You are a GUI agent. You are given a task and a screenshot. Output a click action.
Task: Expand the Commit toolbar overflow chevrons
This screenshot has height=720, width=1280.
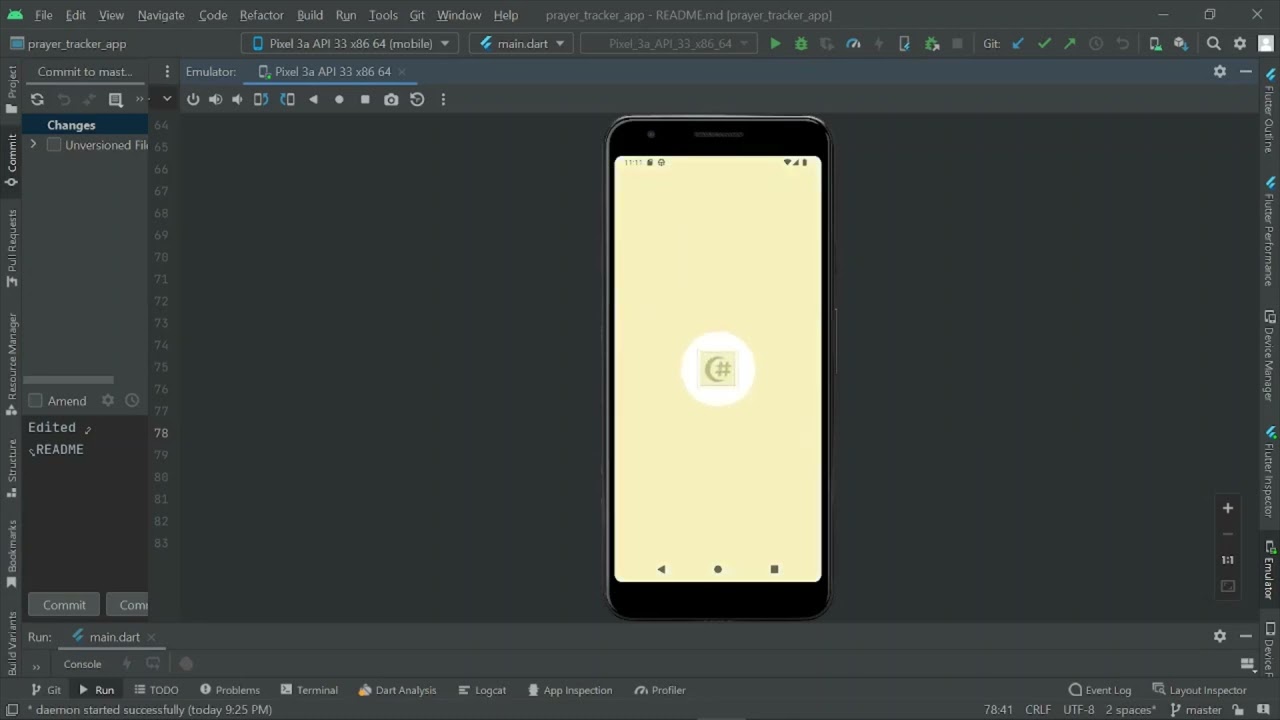tap(141, 99)
